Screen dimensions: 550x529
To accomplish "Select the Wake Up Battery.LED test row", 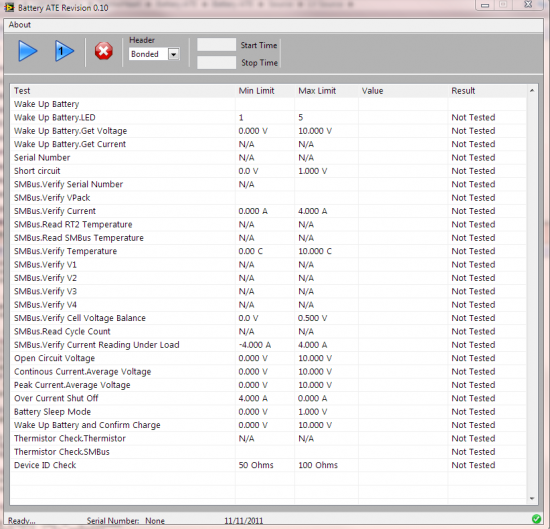I will 268,118.
